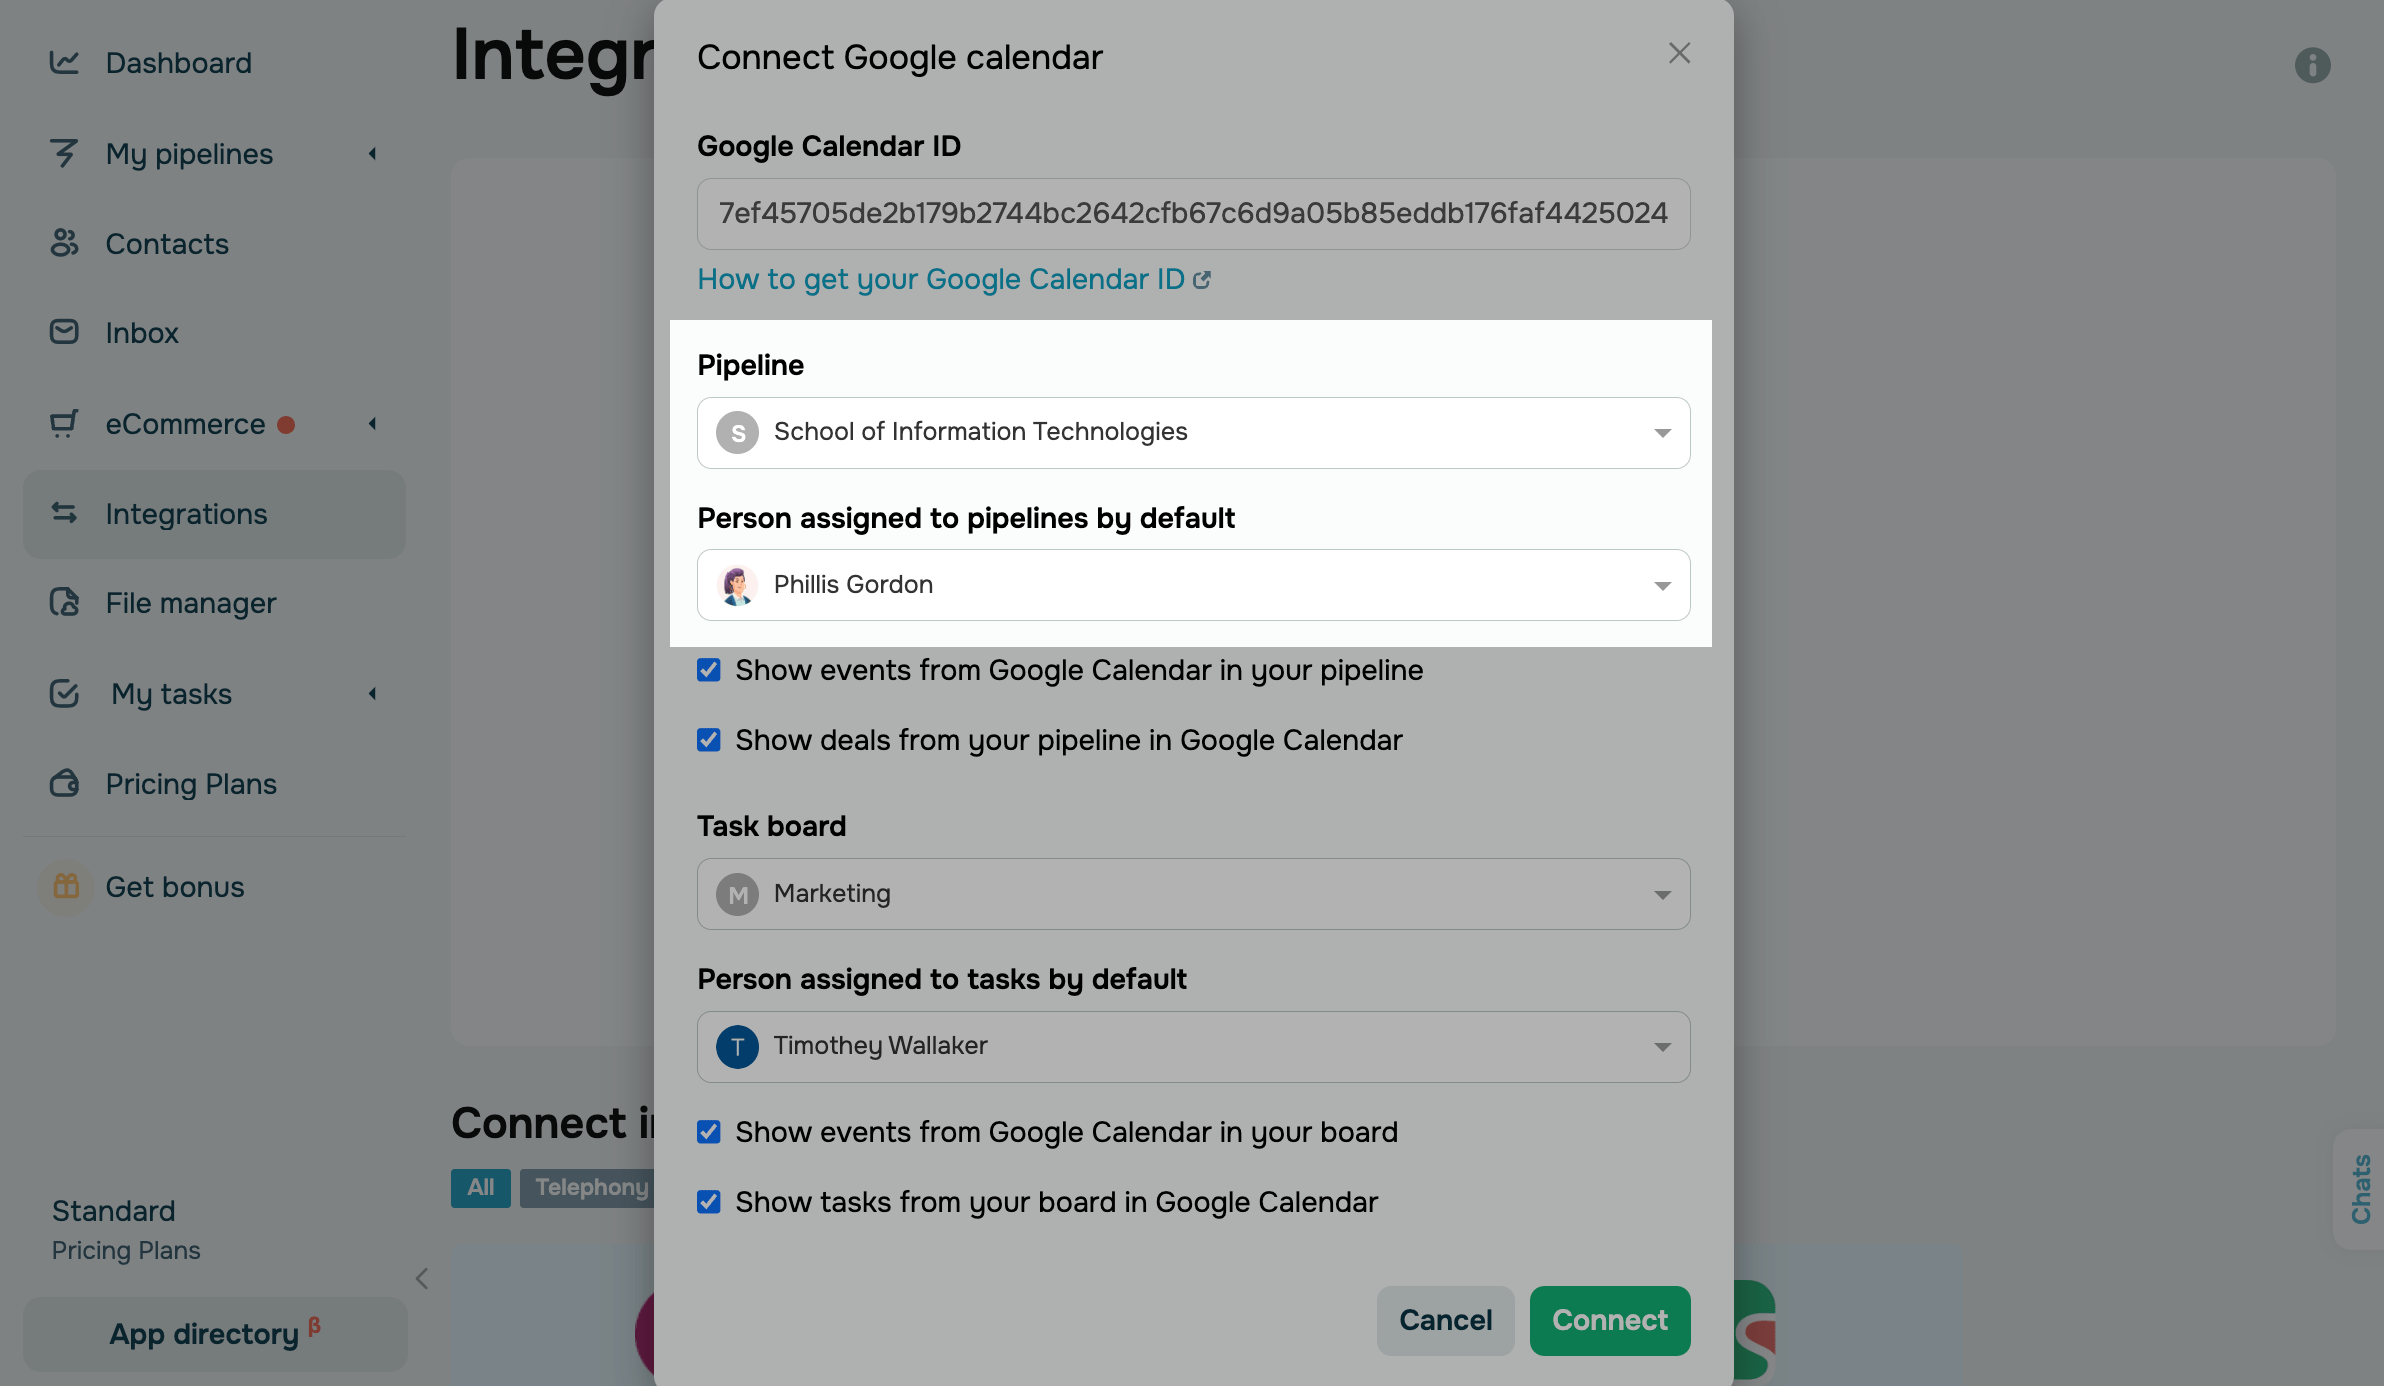Open the Timothey Wallaker assignee dropdown

click(1193, 1047)
